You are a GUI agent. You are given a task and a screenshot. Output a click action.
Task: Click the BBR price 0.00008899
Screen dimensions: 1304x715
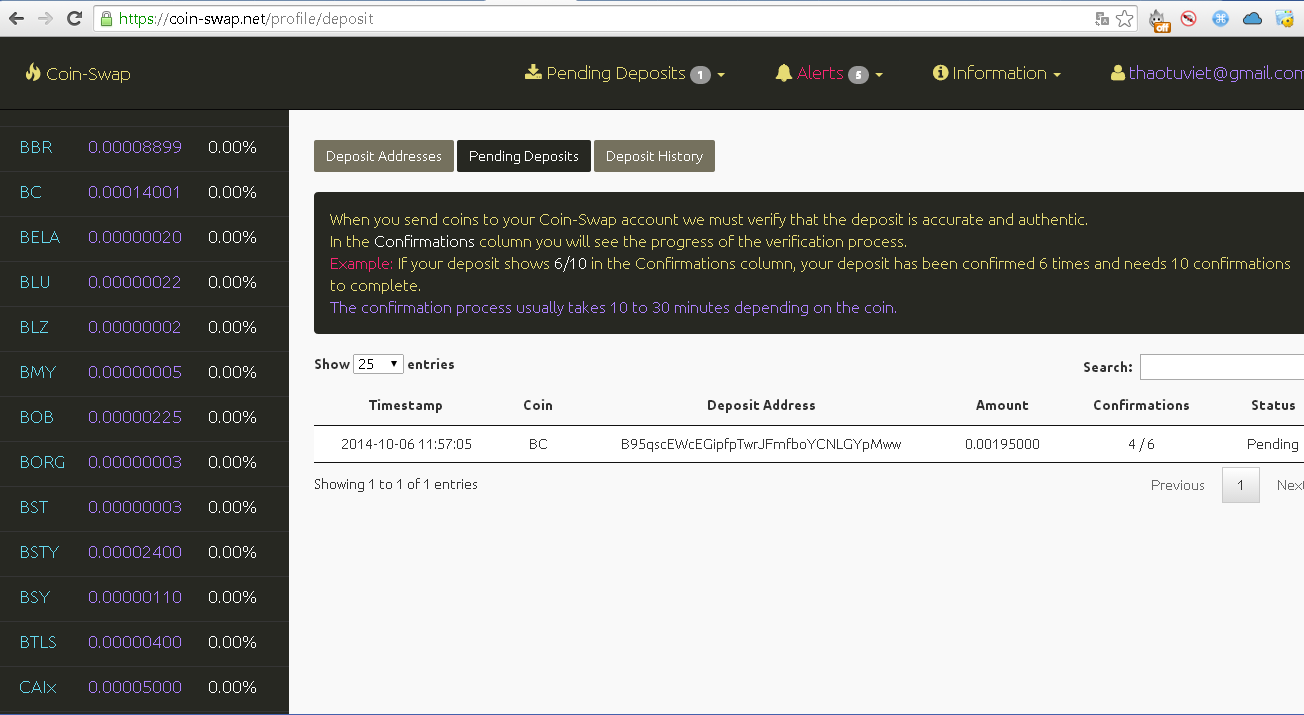[x=135, y=147]
